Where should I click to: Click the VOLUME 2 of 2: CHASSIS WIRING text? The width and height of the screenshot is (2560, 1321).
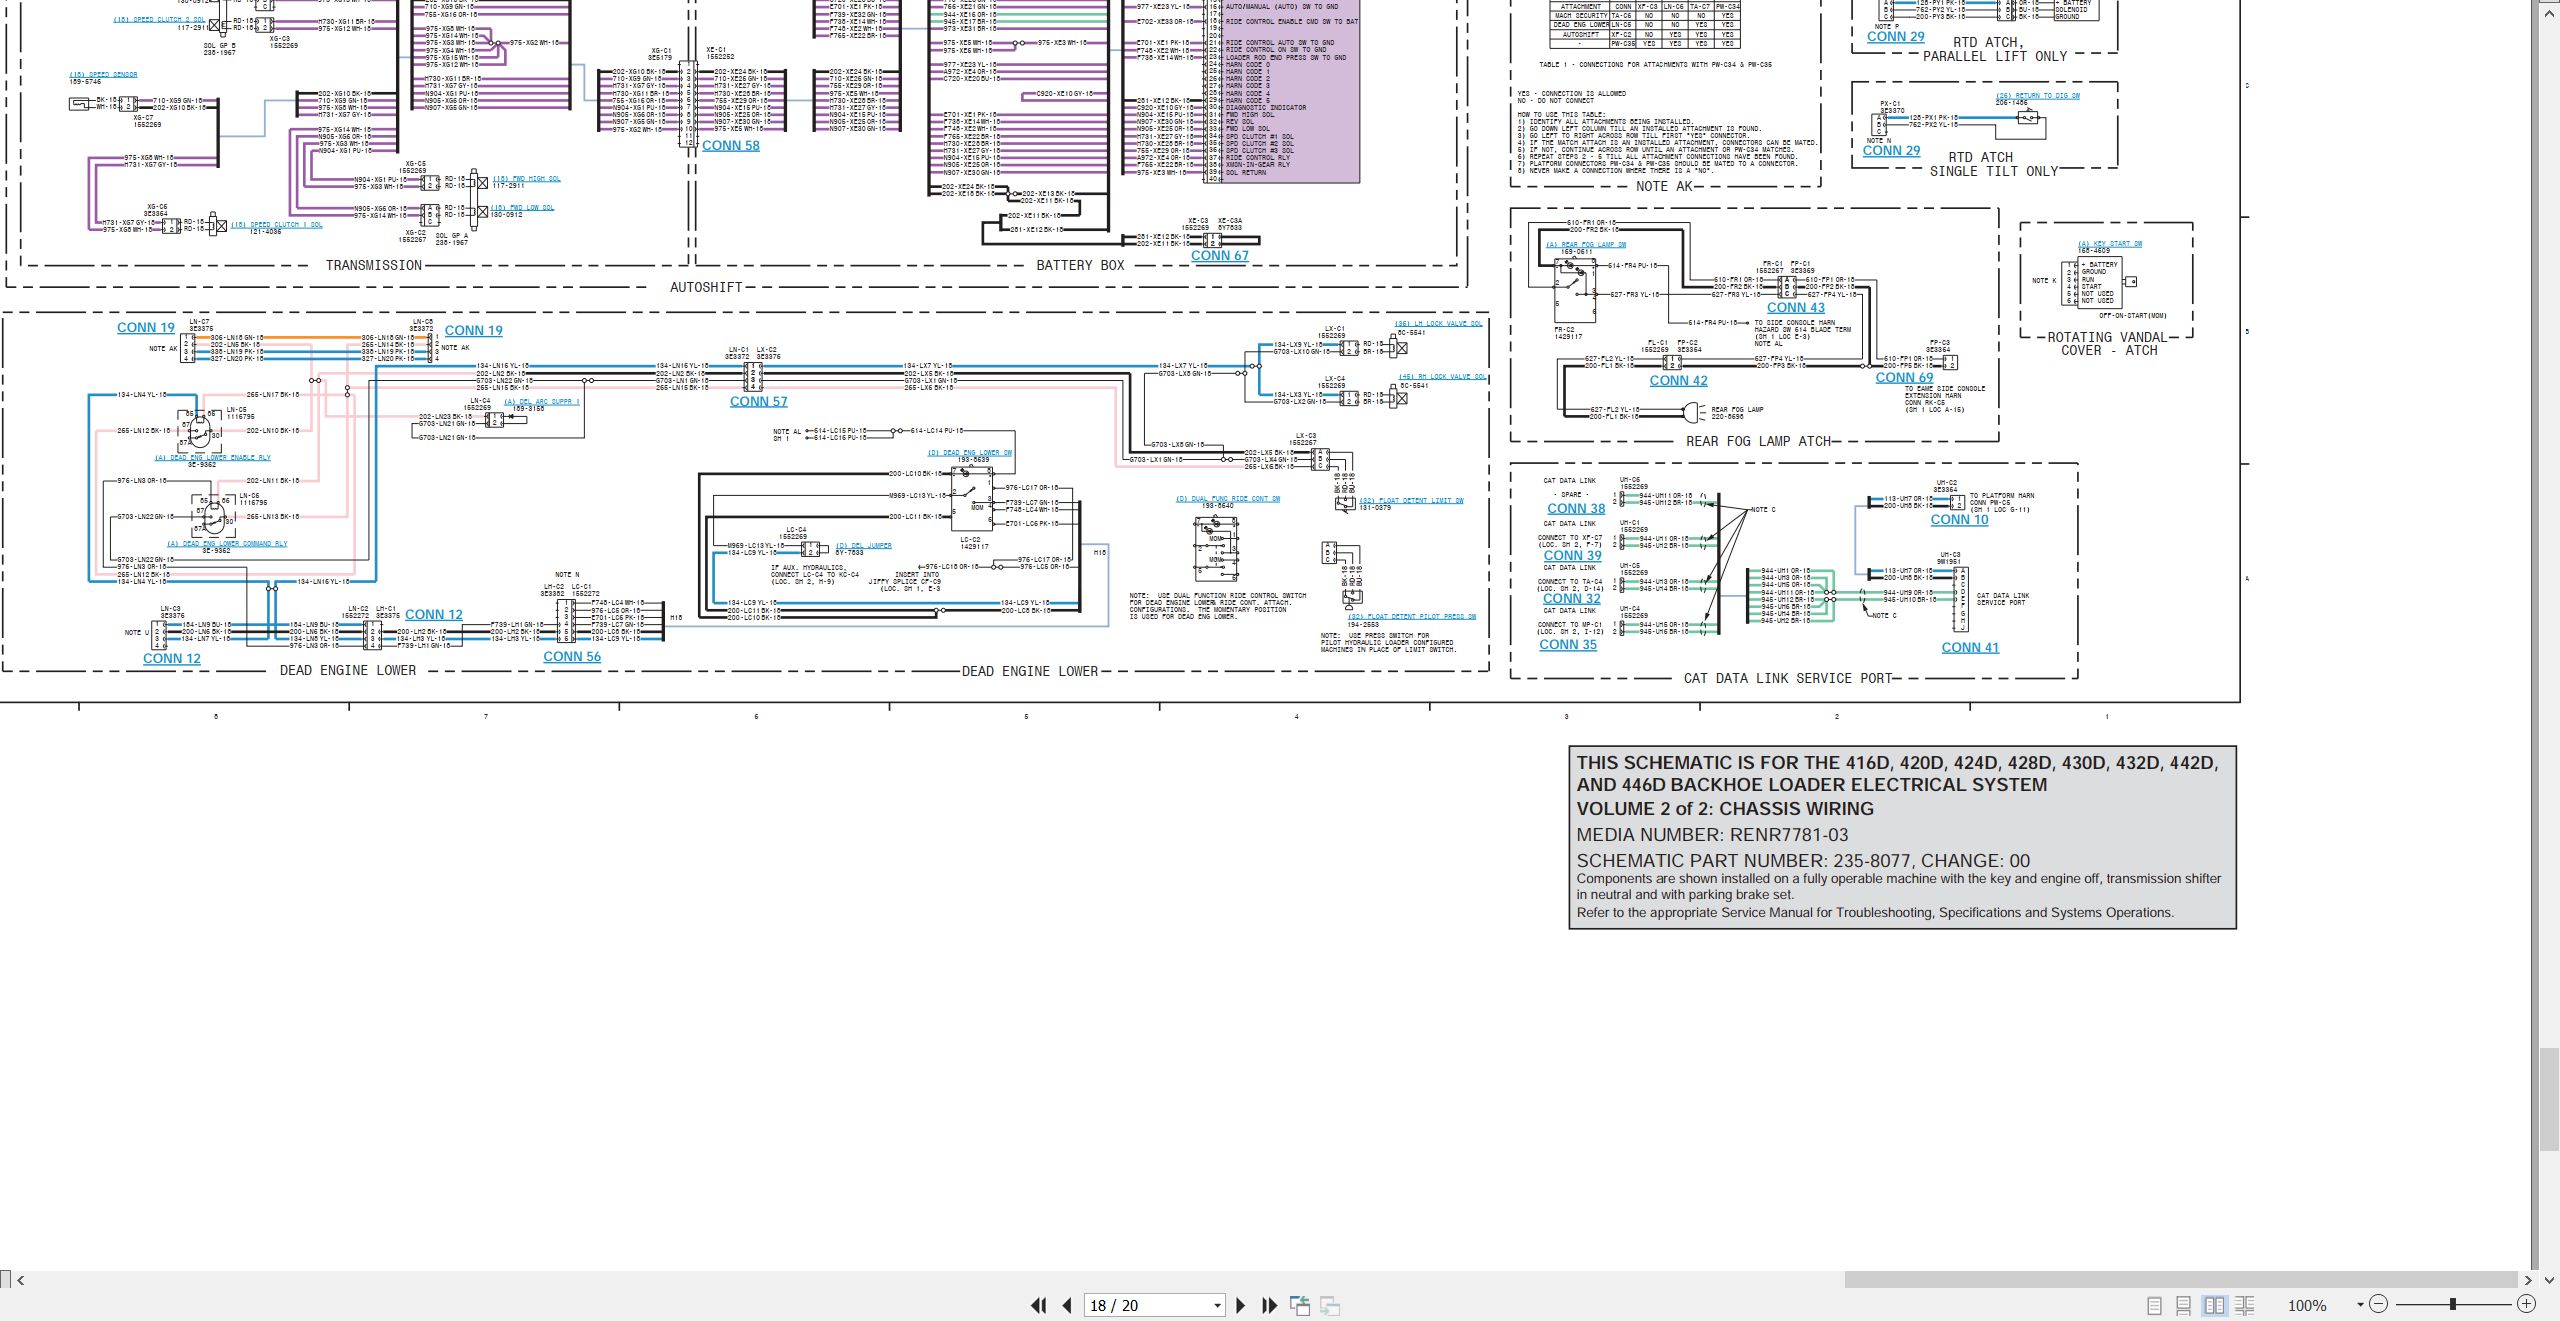pos(1725,809)
